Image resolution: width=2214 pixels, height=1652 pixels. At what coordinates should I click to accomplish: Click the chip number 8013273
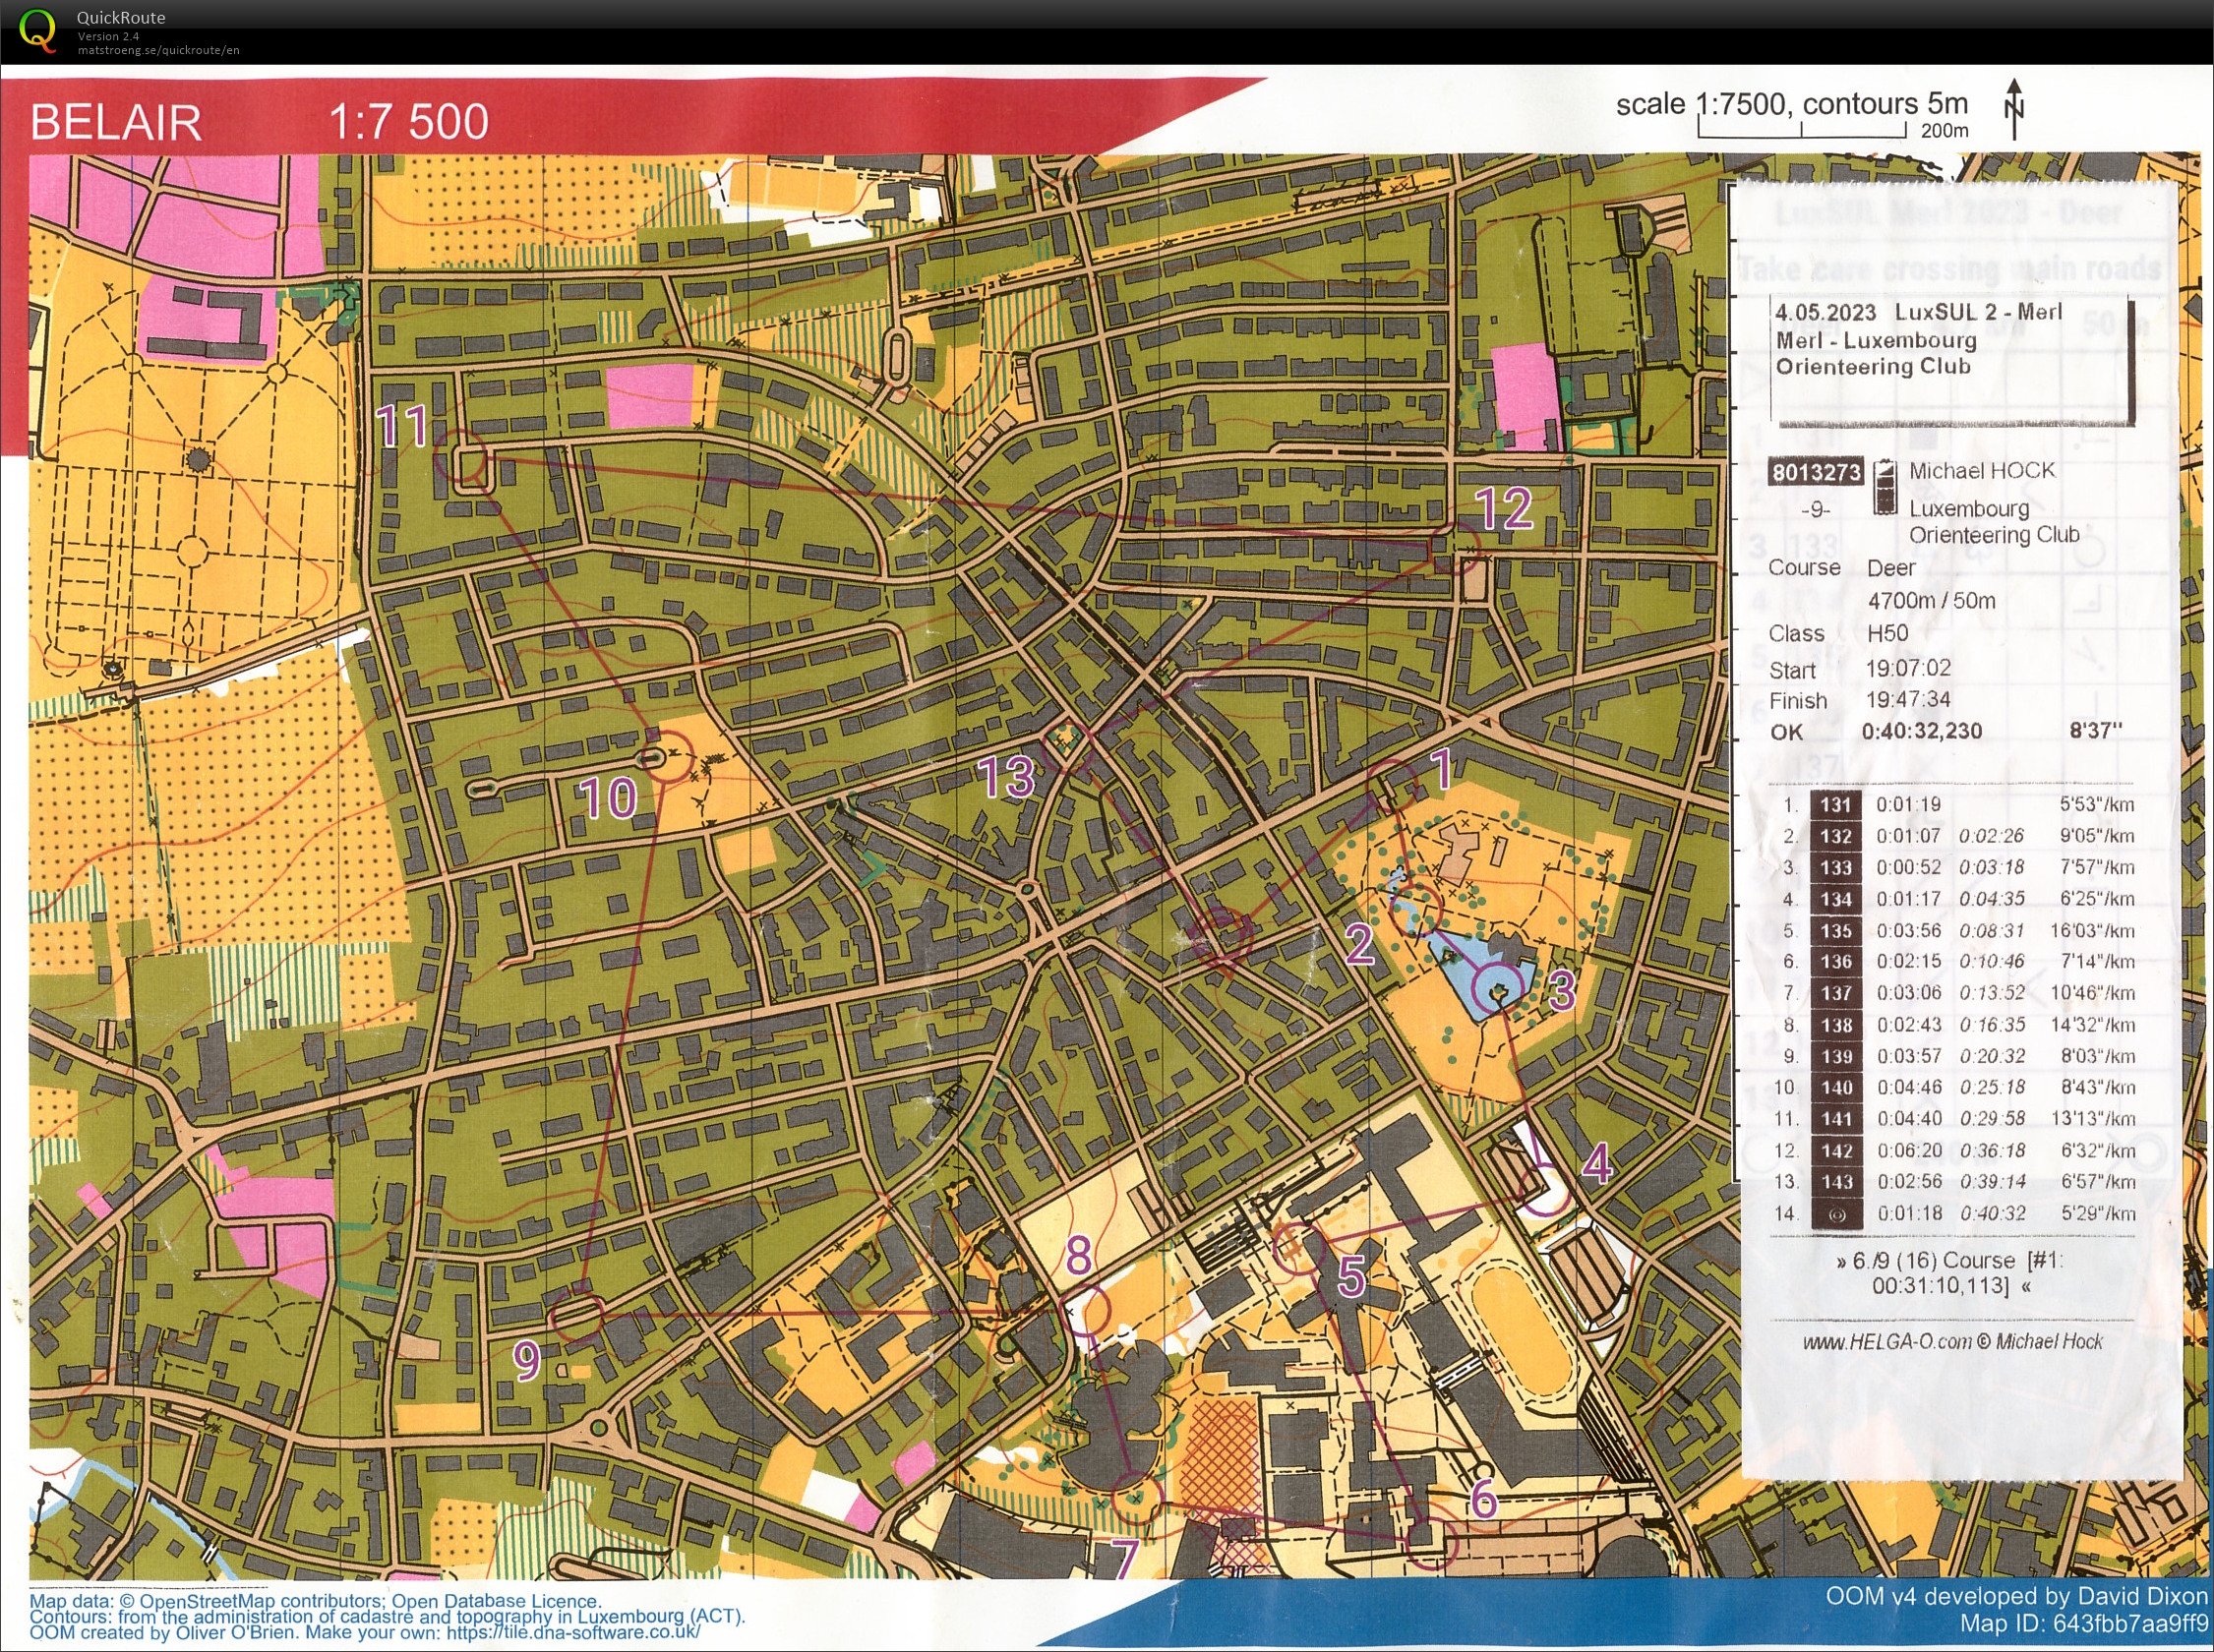(x=1817, y=473)
